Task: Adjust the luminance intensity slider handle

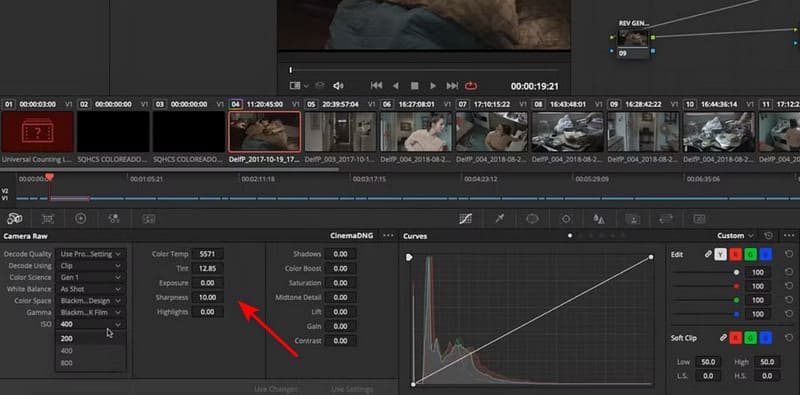Action: [736, 273]
